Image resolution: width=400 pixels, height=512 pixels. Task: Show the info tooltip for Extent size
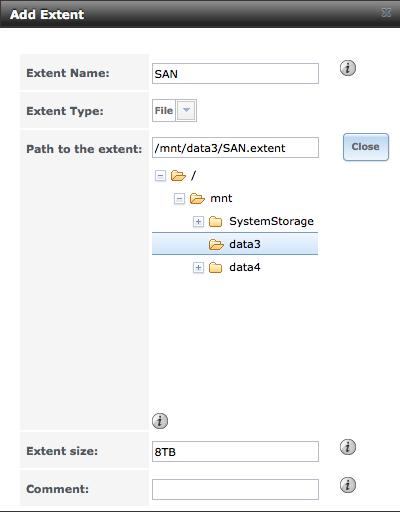pos(348,447)
